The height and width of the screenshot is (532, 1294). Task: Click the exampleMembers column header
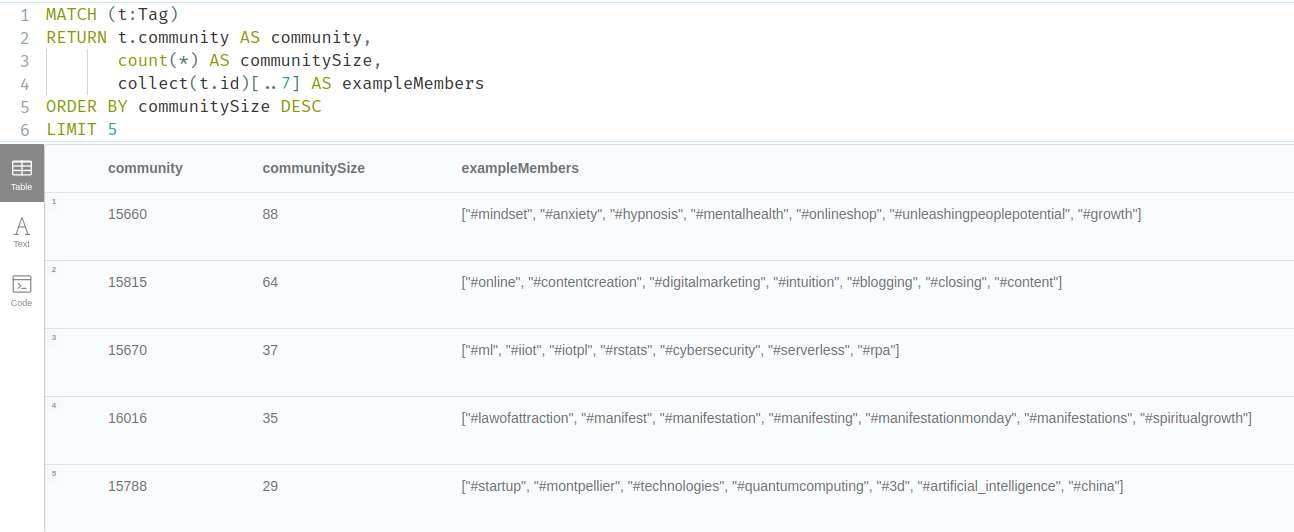[x=520, y=168]
